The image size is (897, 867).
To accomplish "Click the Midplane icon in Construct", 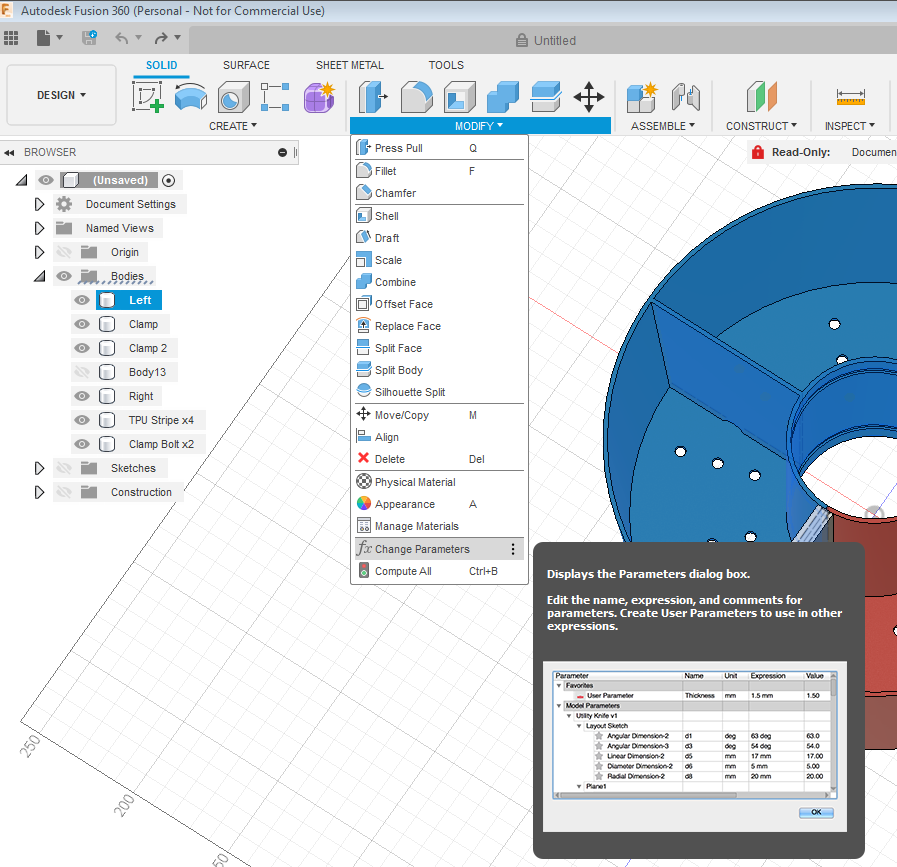I will click(x=761, y=96).
